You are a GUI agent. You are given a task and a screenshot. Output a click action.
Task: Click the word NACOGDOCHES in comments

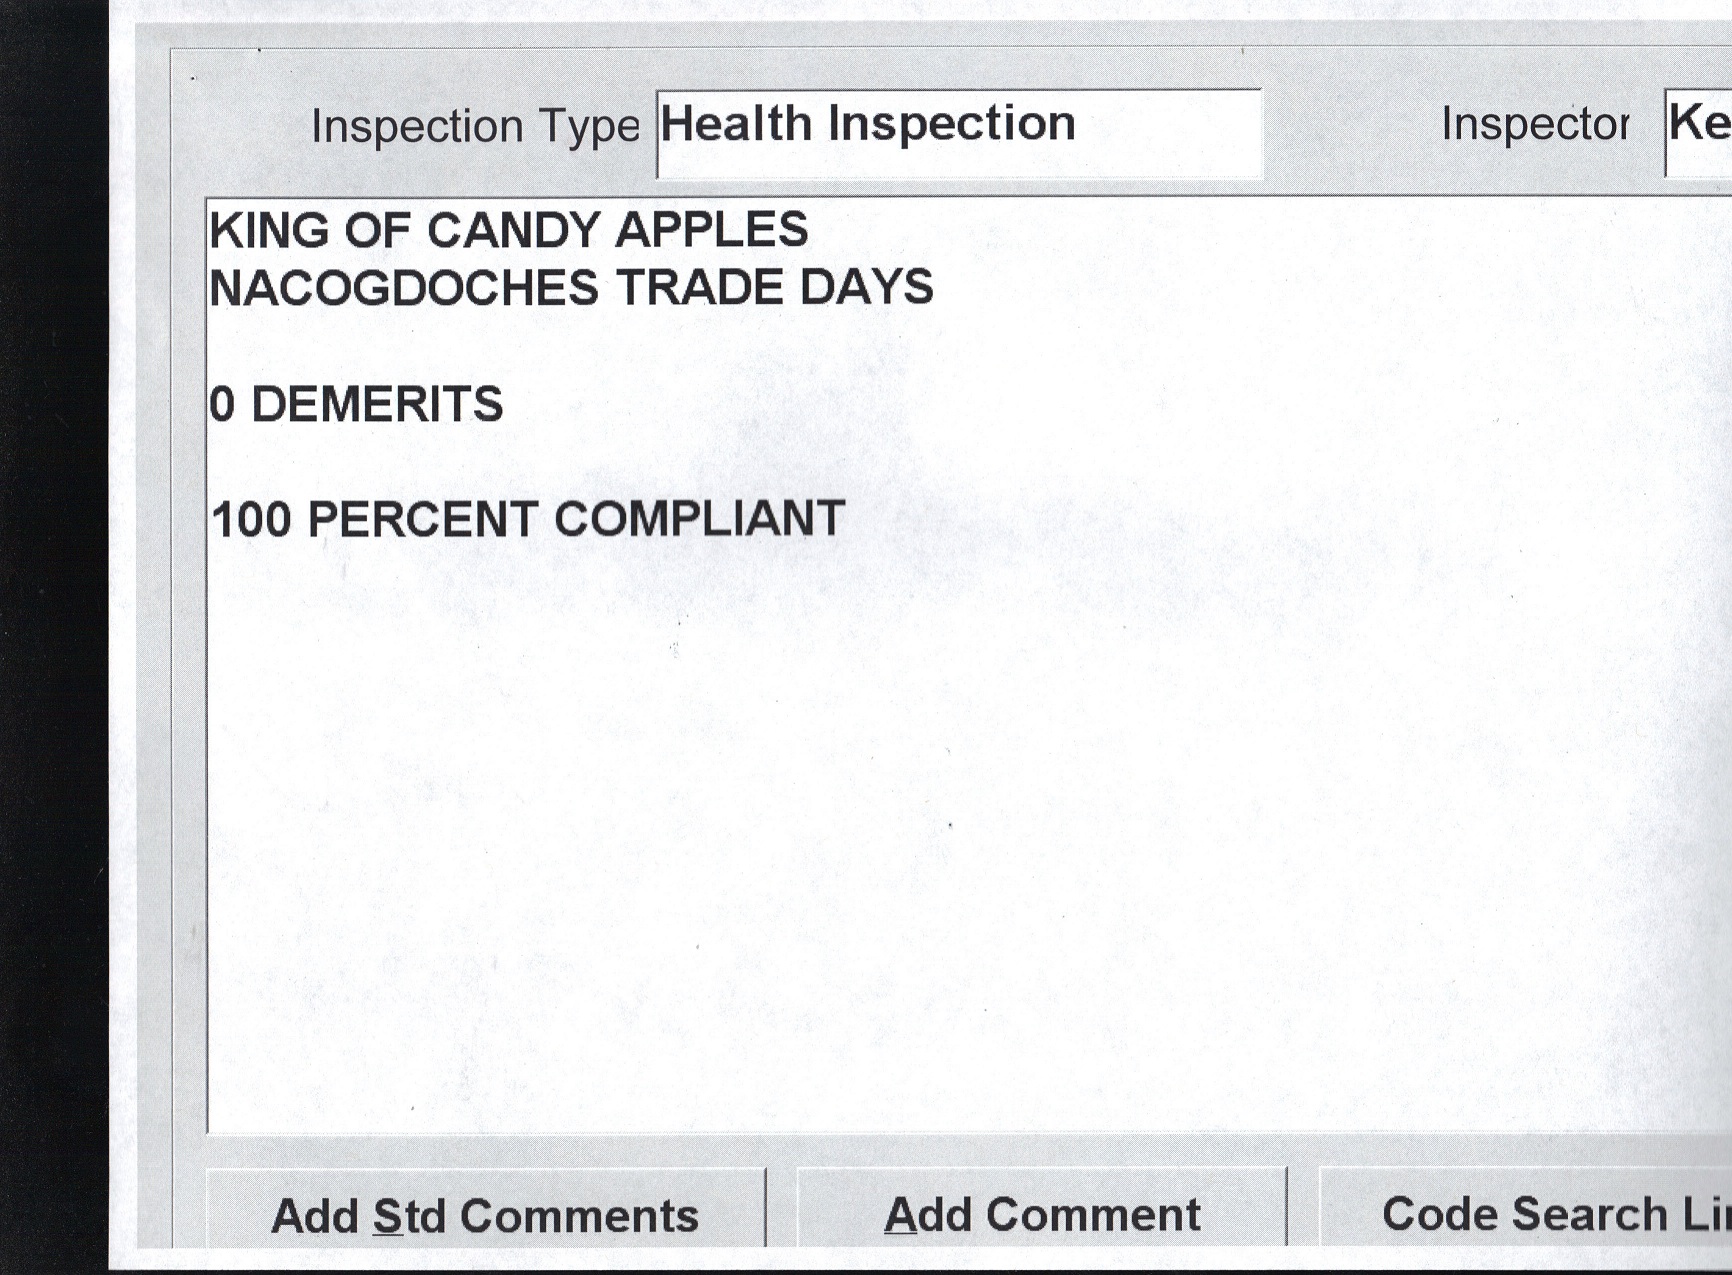[404, 288]
